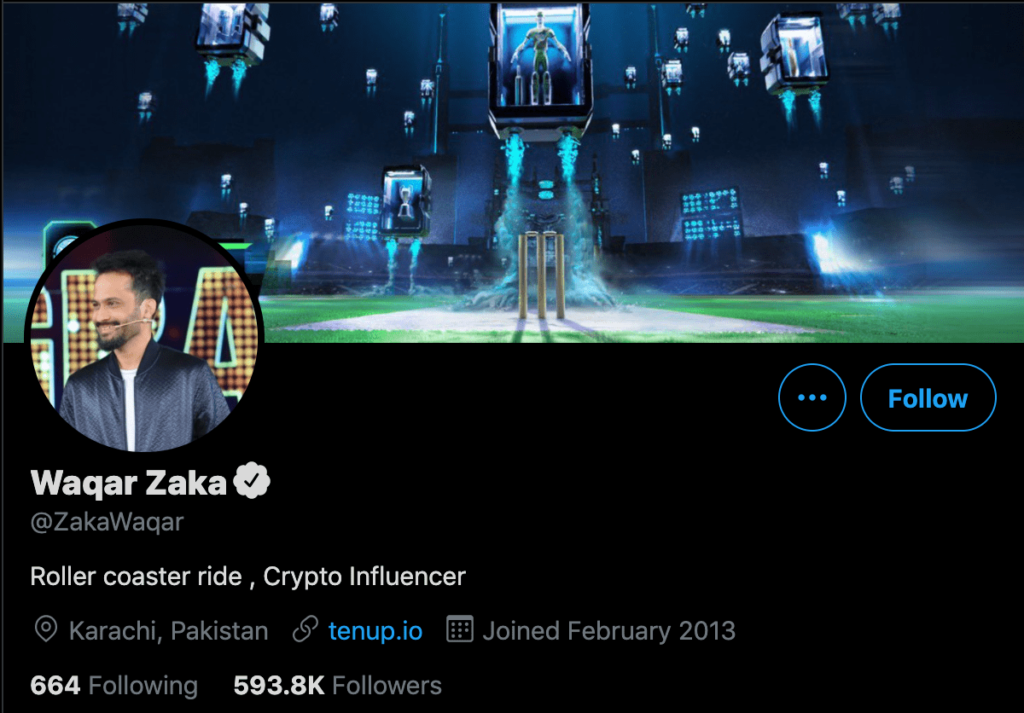Image resolution: width=1024 pixels, height=713 pixels.
Task: Click the @ZakaWaqar username handle
Action: coord(105,521)
